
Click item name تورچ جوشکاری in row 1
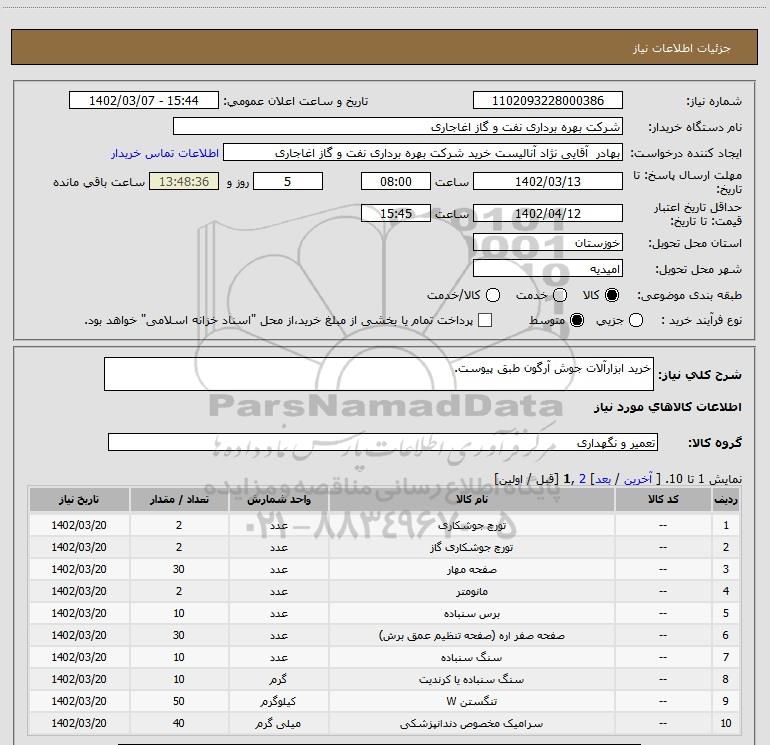tap(471, 525)
